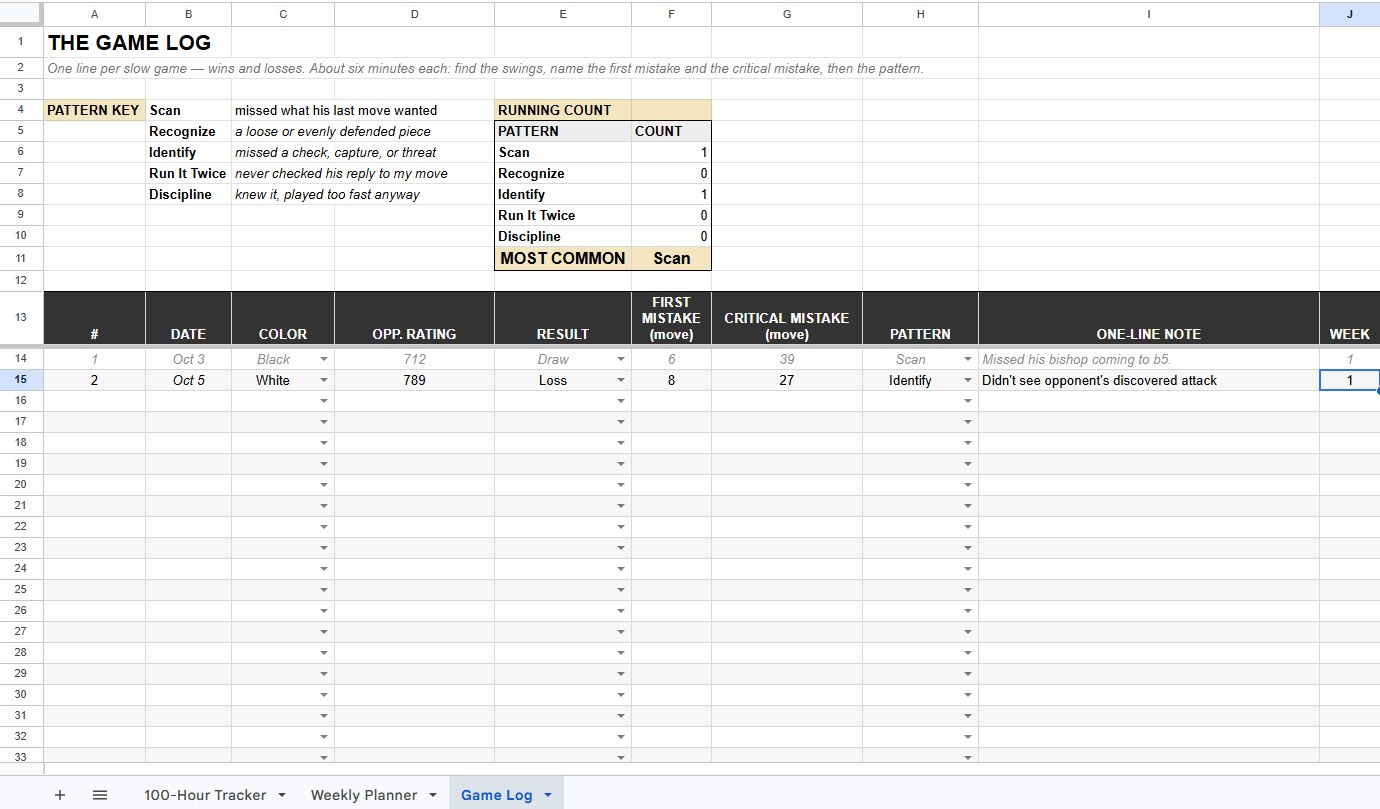This screenshot has height=809, width=1380.
Task: Click the WEEK column header cell
Action: 1349,319
